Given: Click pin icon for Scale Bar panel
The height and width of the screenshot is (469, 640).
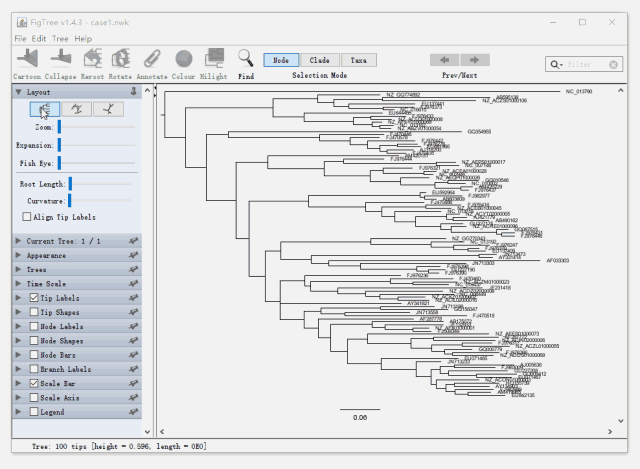Looking at the screenshot, I should (133, 383).
